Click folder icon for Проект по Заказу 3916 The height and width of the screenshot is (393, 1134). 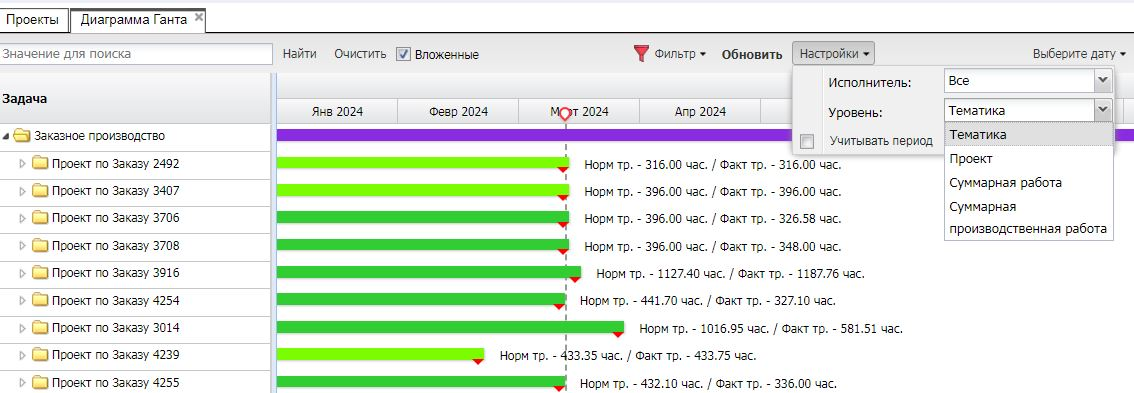[40, 273]
